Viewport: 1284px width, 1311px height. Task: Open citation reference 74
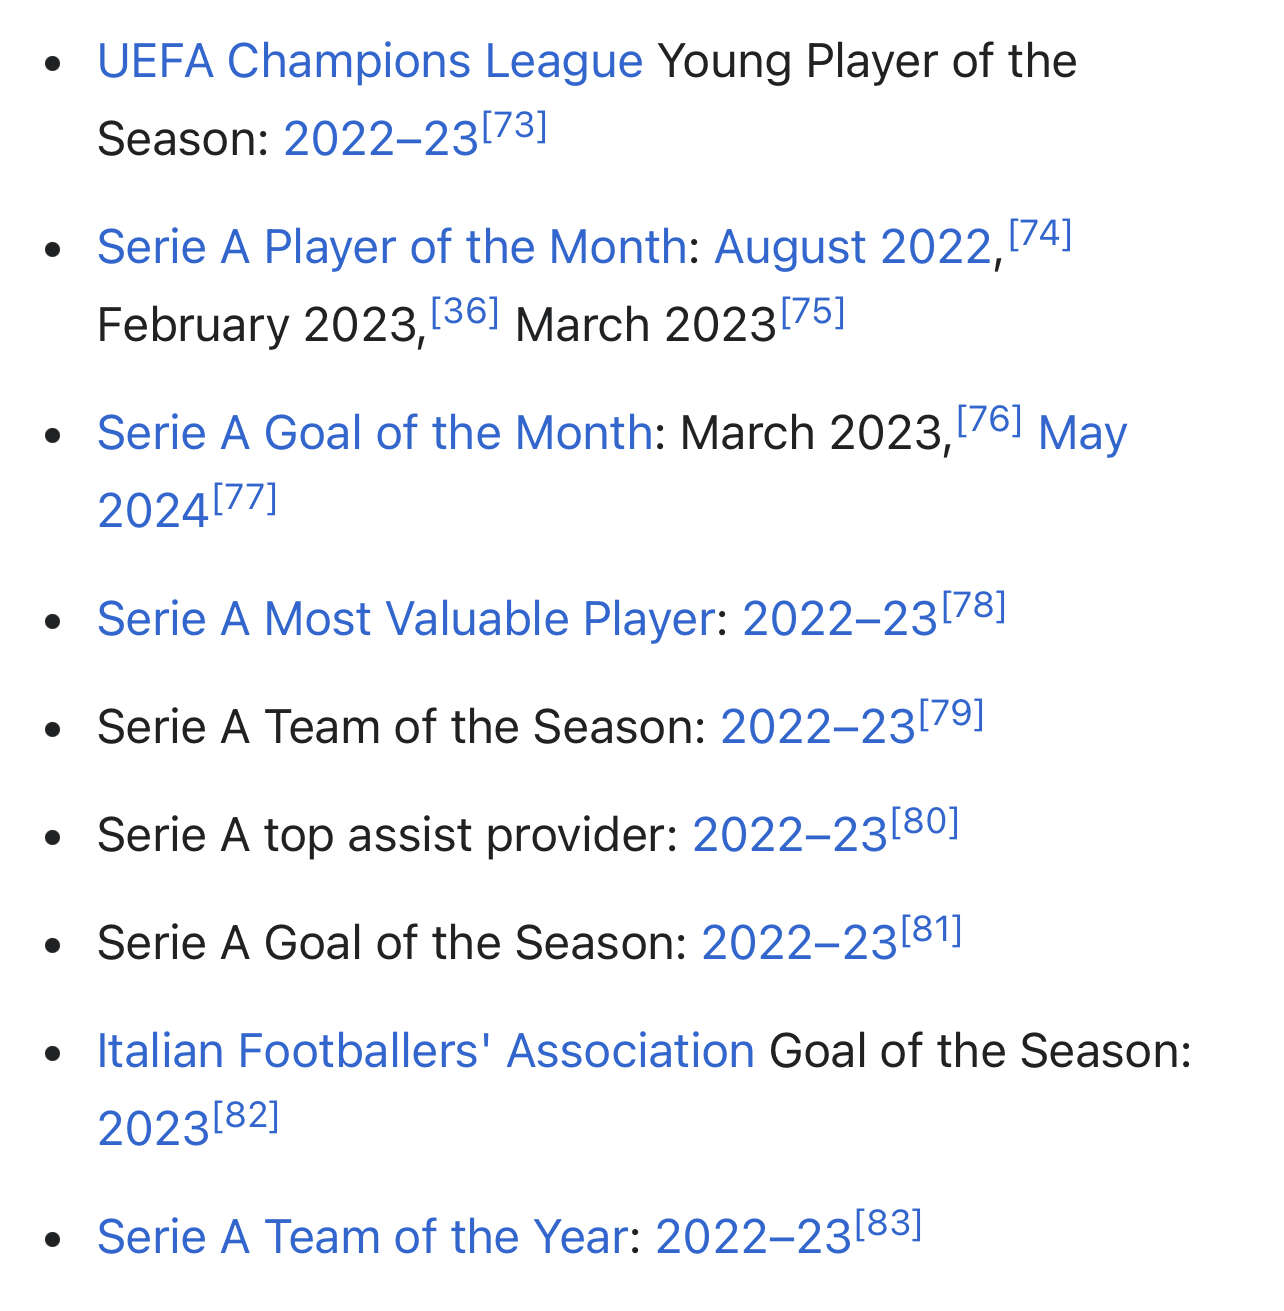pyautogui.click(x=1040, y=235)
